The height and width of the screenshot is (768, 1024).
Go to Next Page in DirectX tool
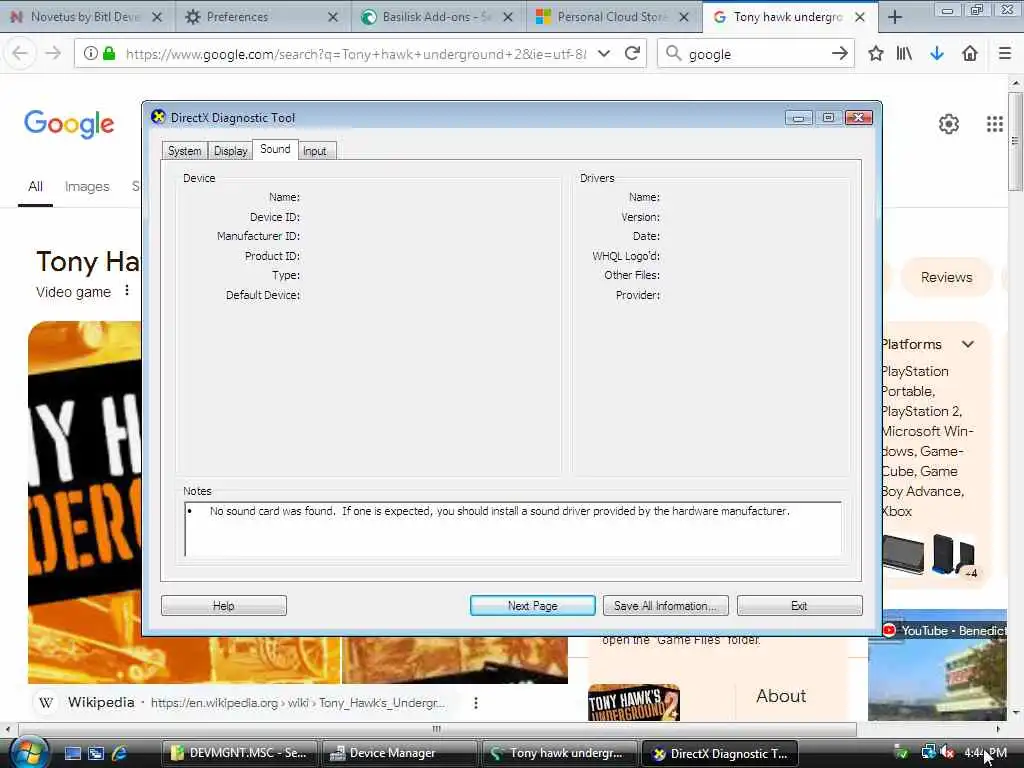point(532,605)
